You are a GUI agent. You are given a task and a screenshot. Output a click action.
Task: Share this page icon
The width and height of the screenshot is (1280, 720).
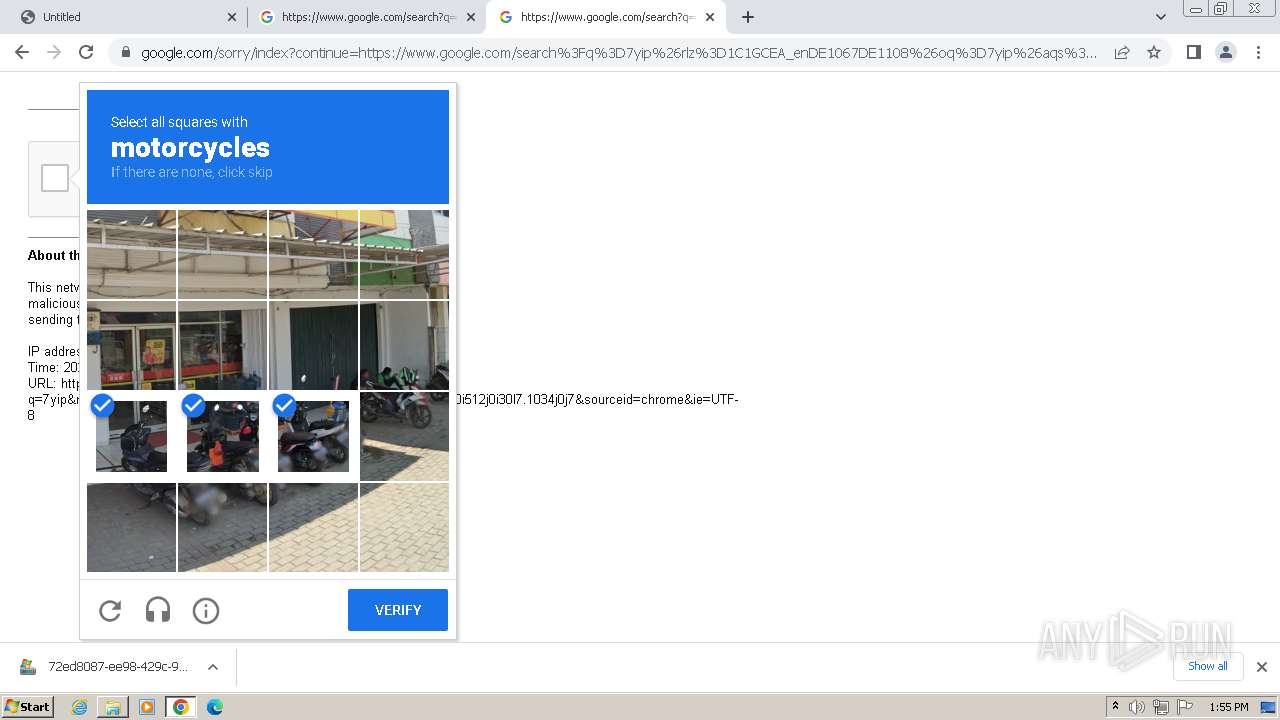pos(1122,52)
